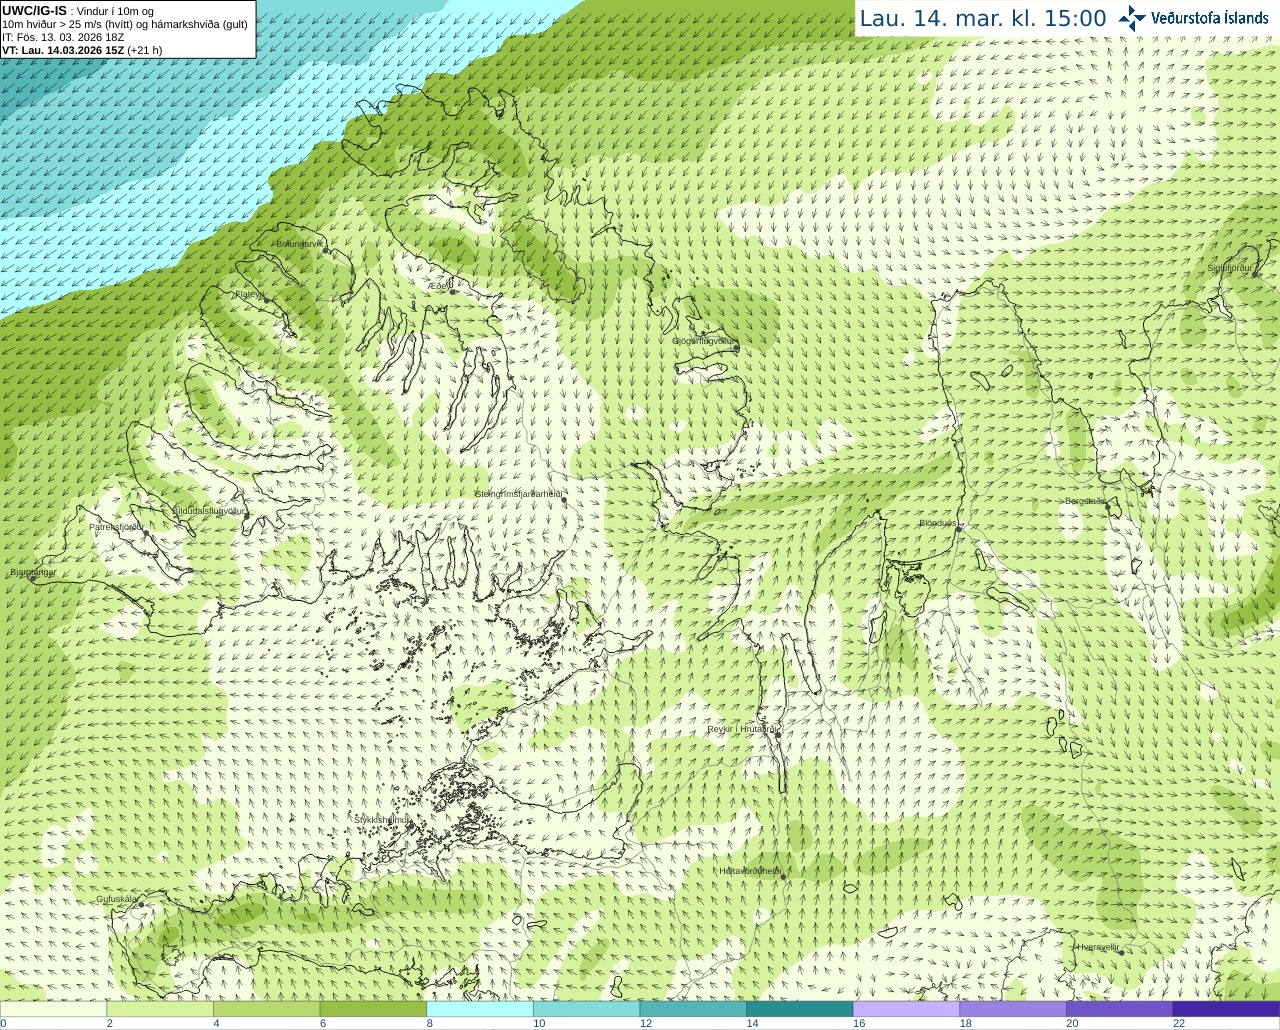This screenshot has height=1030, width=1280.
Task: Click the Gjögurflugvöllur place label
Action: 704,341
